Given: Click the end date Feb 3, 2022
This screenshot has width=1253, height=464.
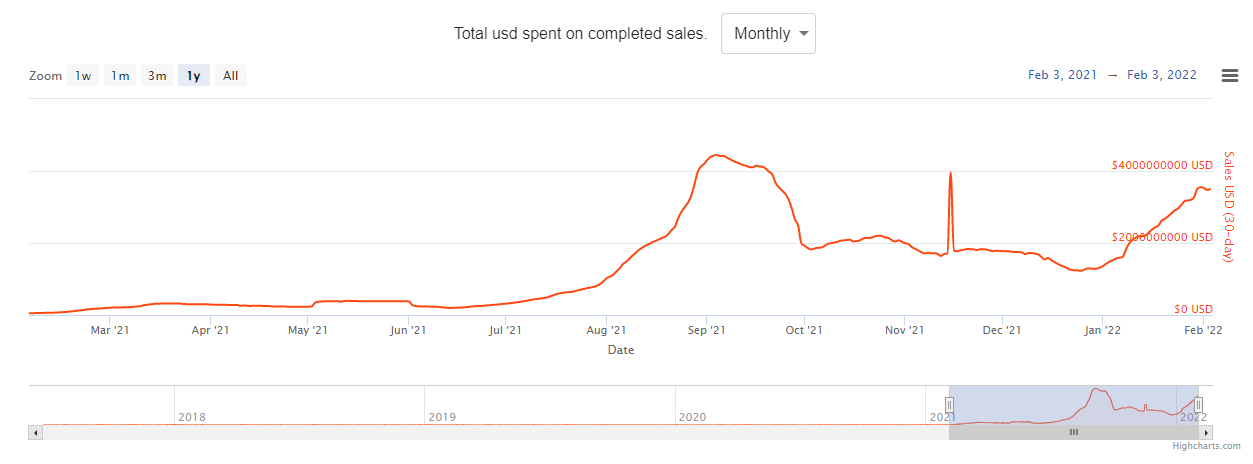Looking at the screenshot, I should [1162, 76].
